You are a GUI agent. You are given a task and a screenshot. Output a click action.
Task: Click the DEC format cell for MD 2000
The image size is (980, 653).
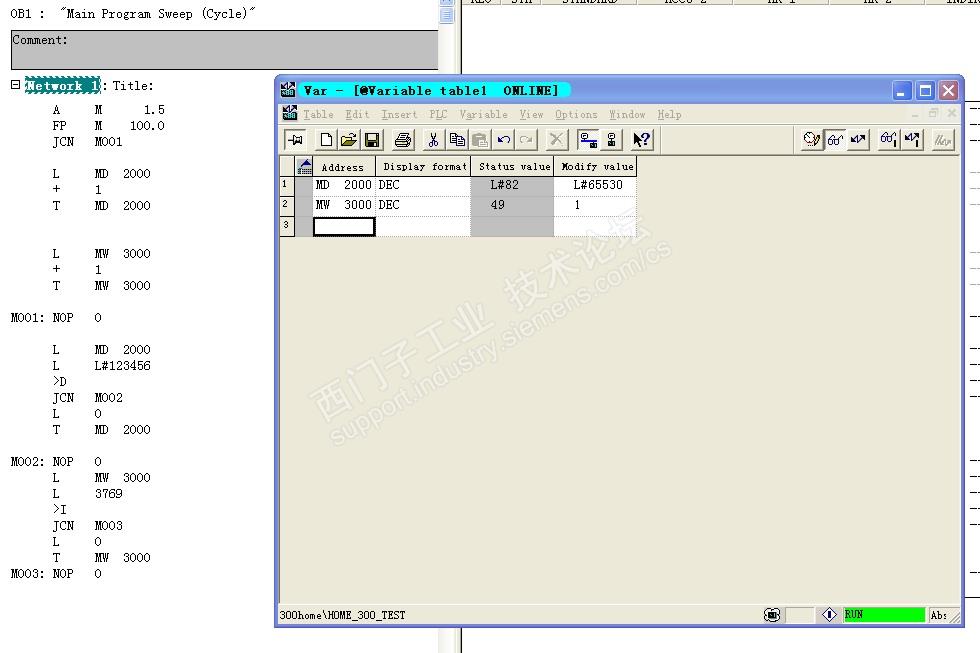tap(423, 186)
